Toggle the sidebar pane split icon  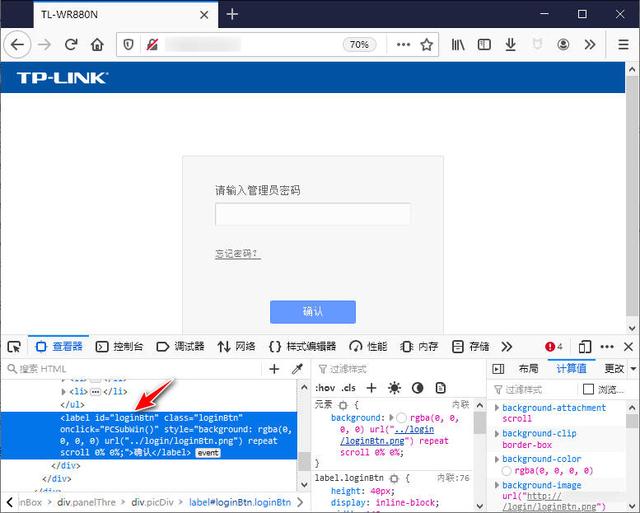pos(498,369)
